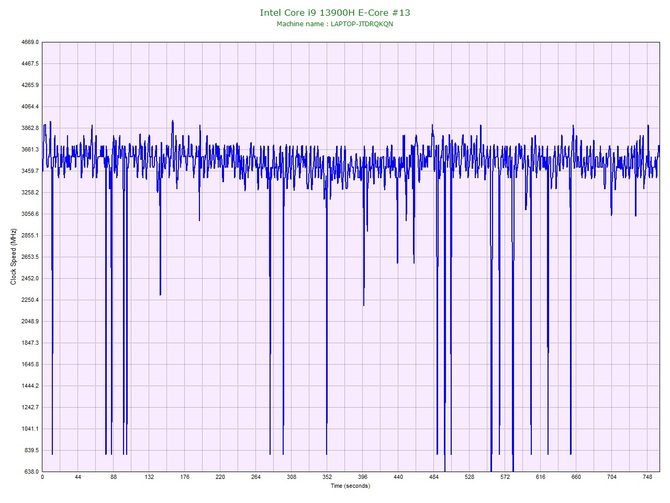This screenshot has width=670, height=503.
Task: Click the y-axis value 638.0
Action: coord(31,472)
